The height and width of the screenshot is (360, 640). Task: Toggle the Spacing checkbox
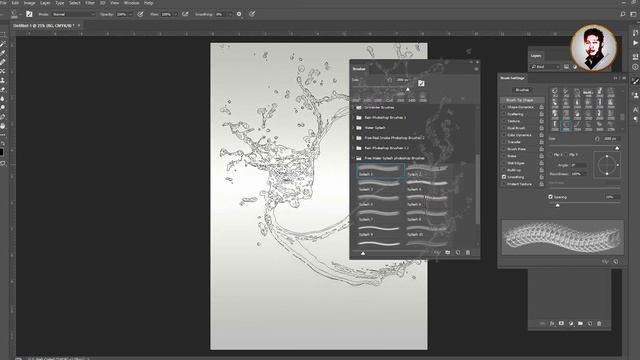click(x=551, y=197)
